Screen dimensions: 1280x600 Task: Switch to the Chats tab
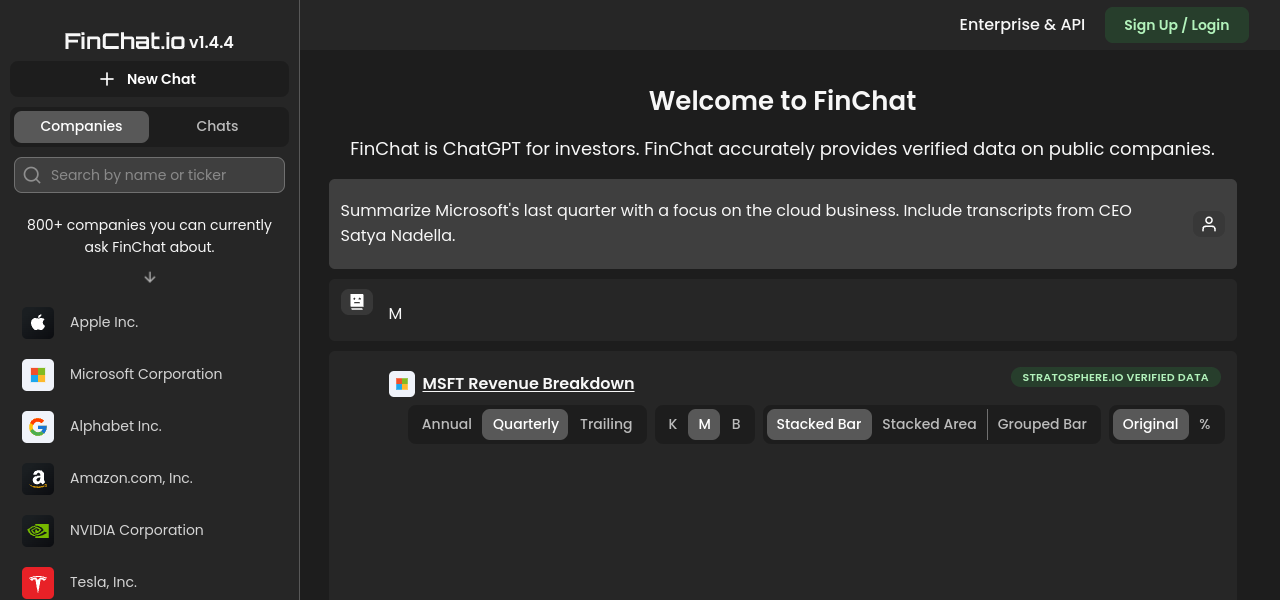217,126
